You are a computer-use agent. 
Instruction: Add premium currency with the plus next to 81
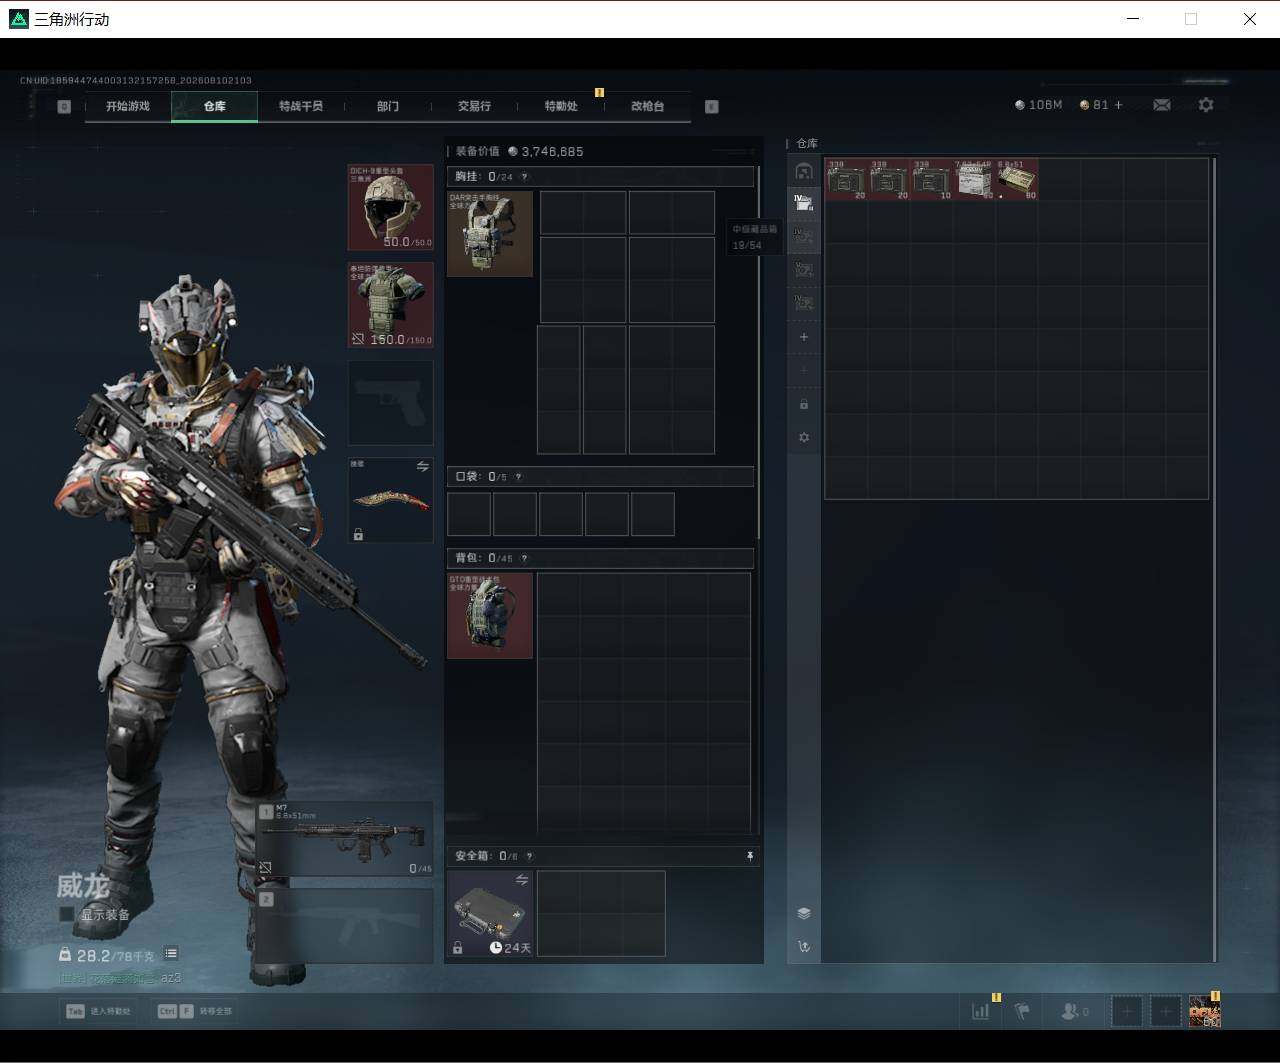pos(1118,105)
